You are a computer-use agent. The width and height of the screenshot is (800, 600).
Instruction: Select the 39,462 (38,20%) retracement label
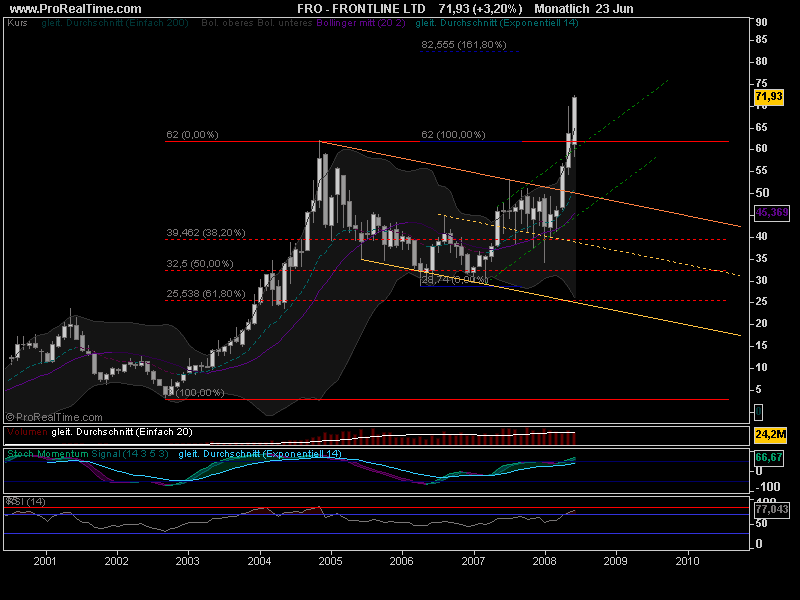205,233
